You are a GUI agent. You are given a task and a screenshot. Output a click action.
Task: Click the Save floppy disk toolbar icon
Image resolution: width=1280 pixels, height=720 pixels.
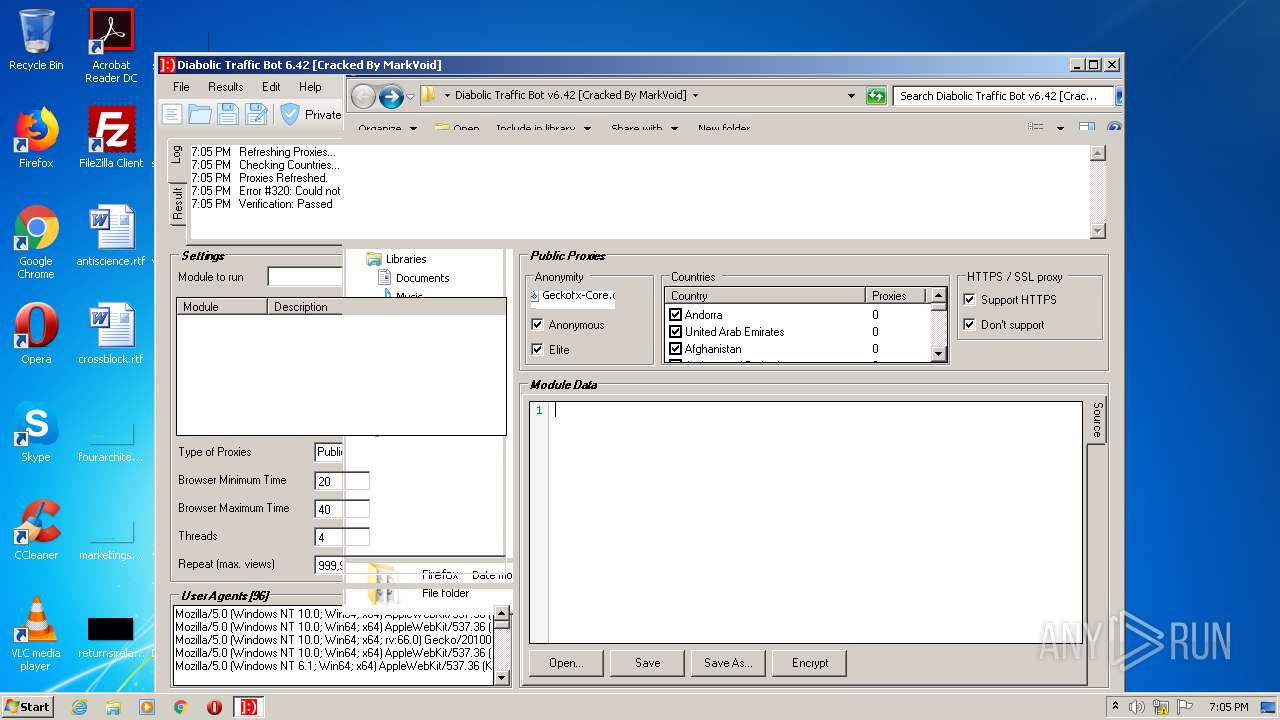point(229,114)
